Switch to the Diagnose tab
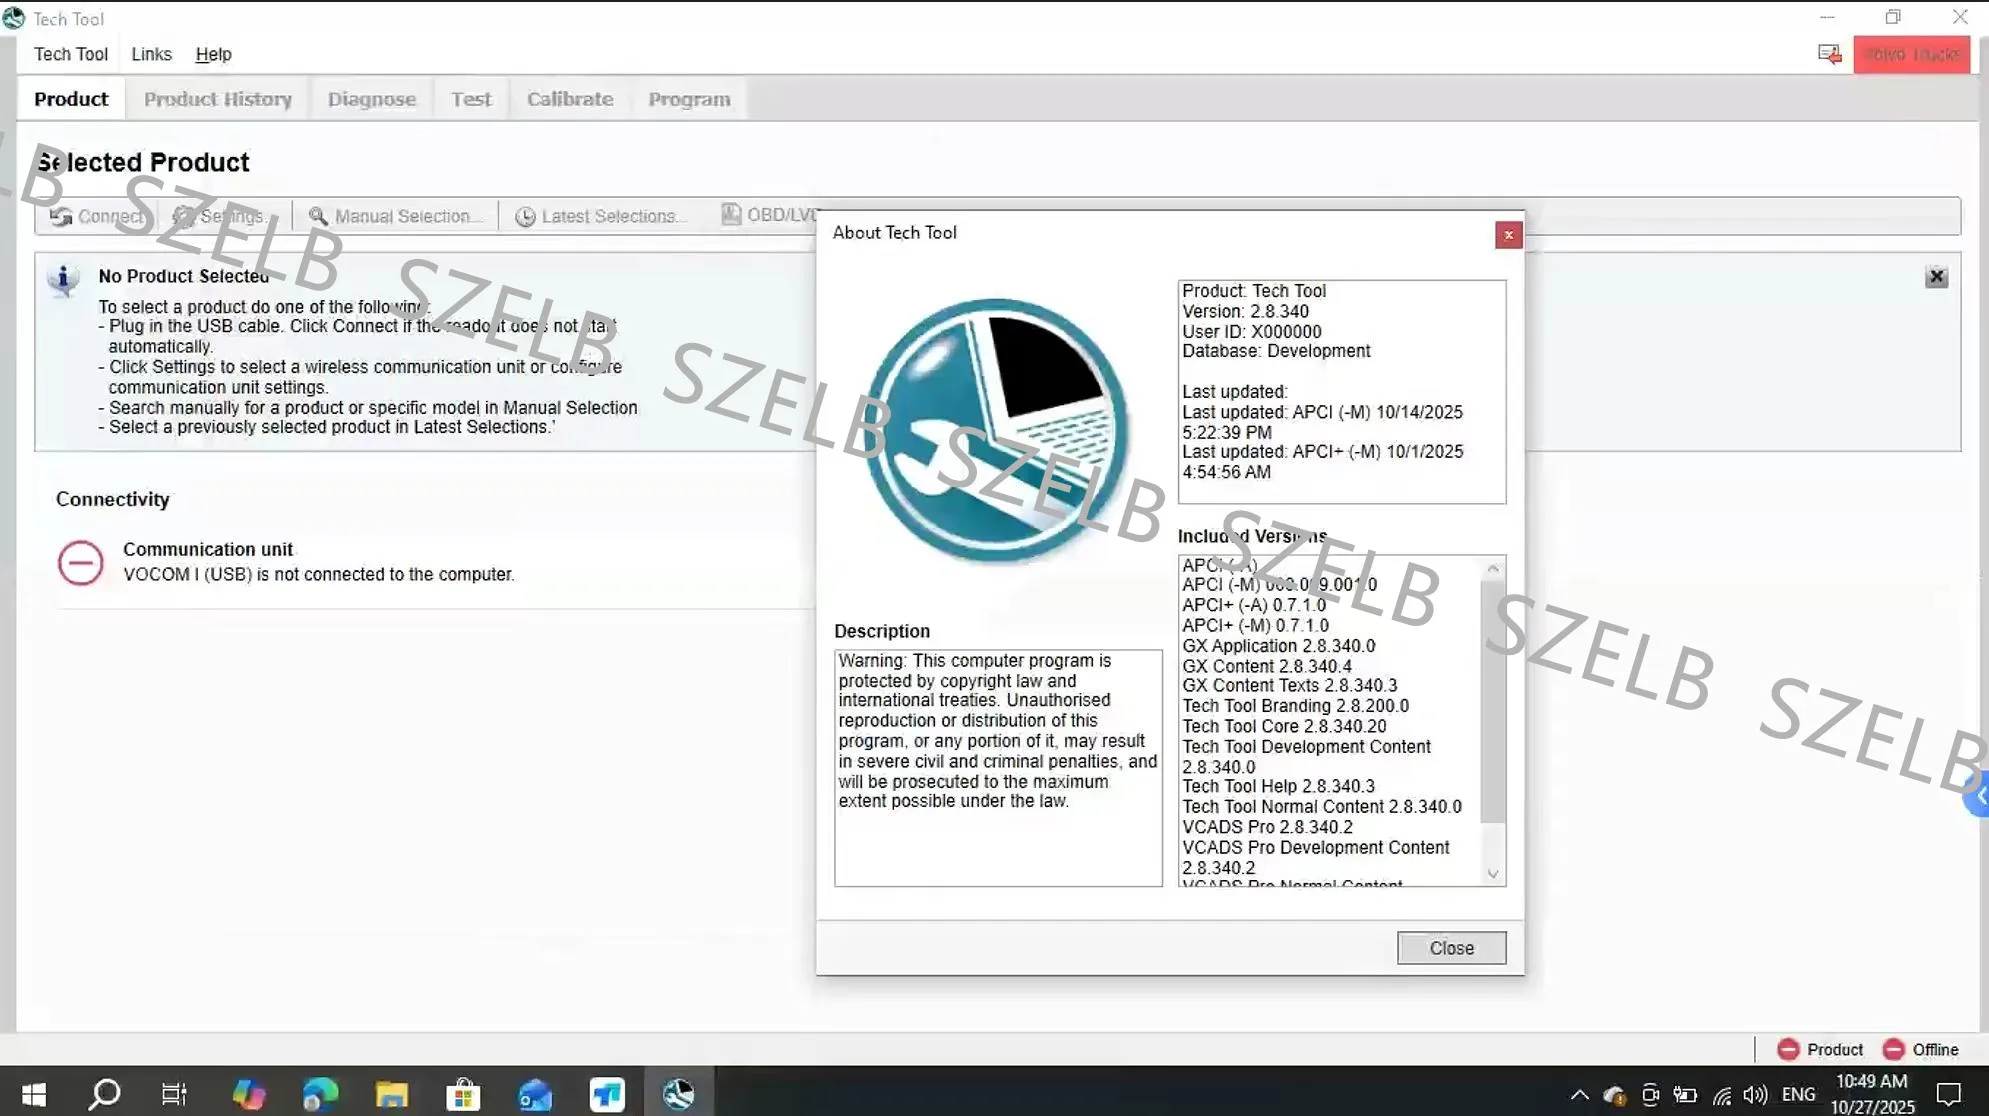Viewport: 1989px width, 1116px height. [x=371, y=99]
